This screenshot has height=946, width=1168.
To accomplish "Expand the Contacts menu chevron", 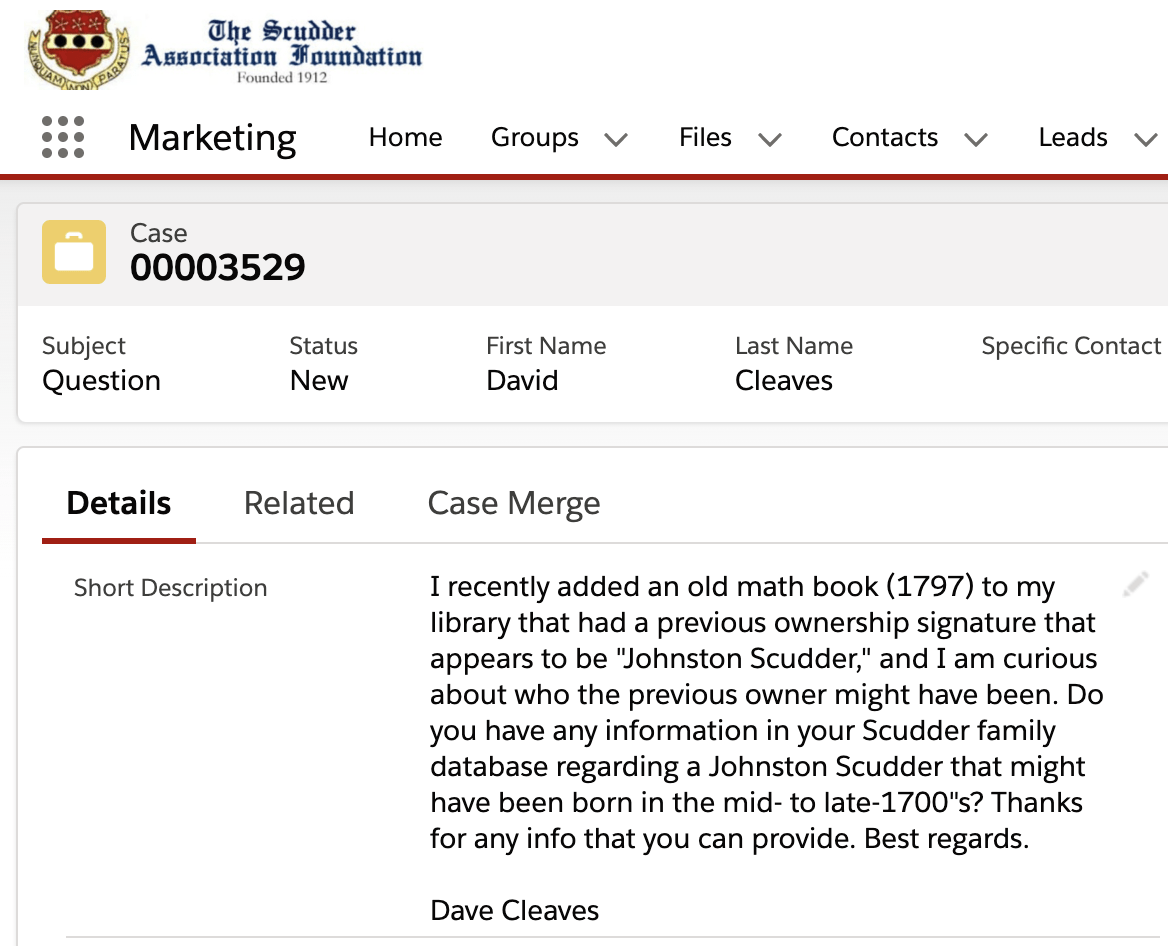I will tap(976, 139).
